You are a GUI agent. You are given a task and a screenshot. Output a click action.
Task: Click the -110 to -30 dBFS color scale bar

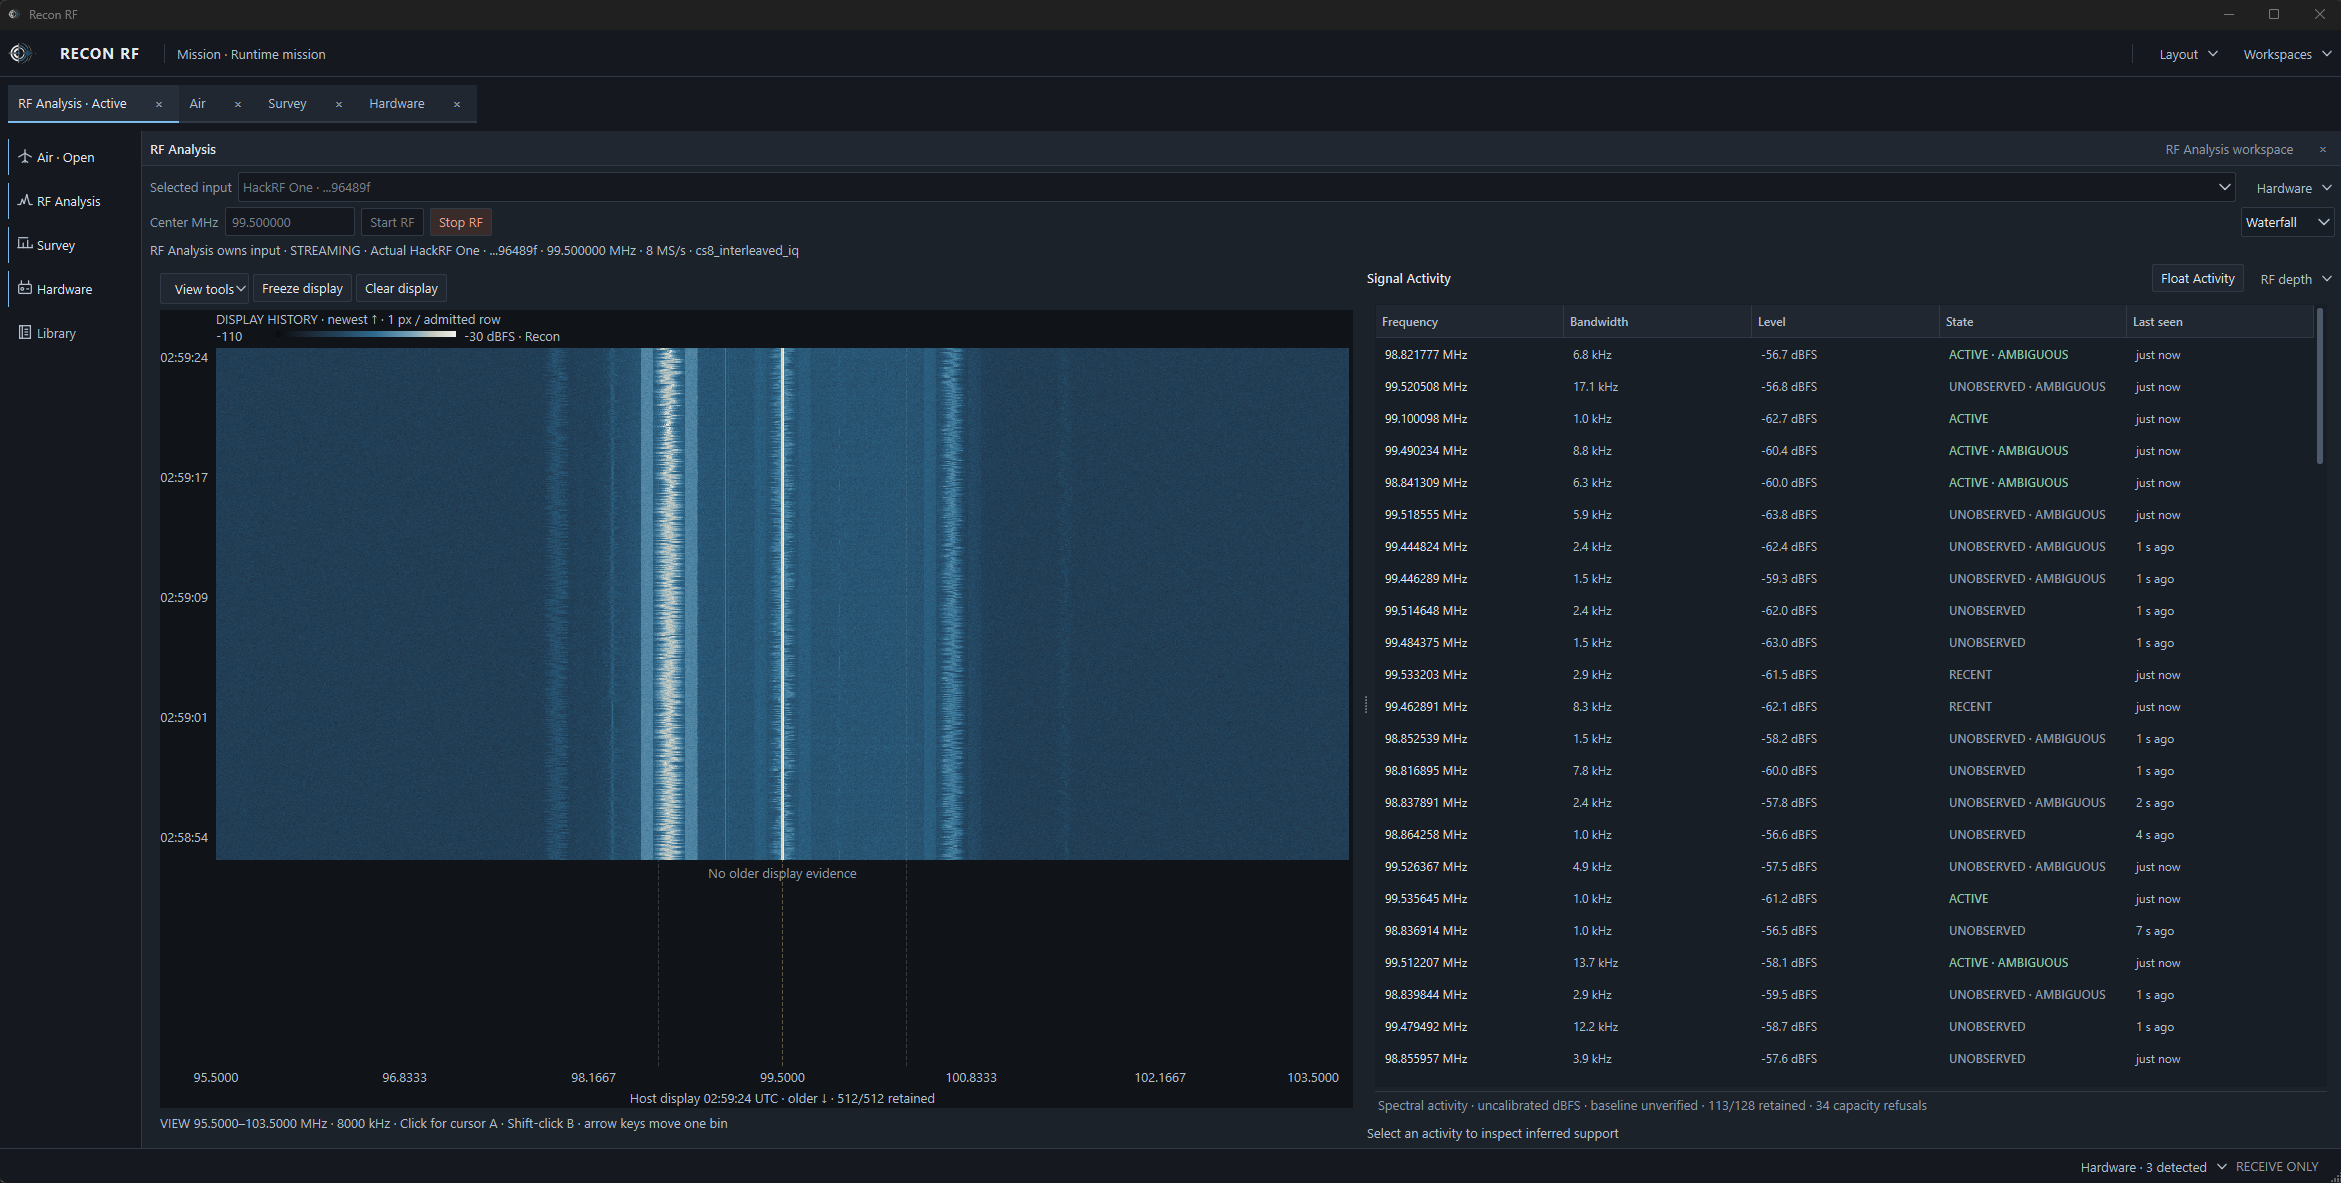click(x=364, y=335)
